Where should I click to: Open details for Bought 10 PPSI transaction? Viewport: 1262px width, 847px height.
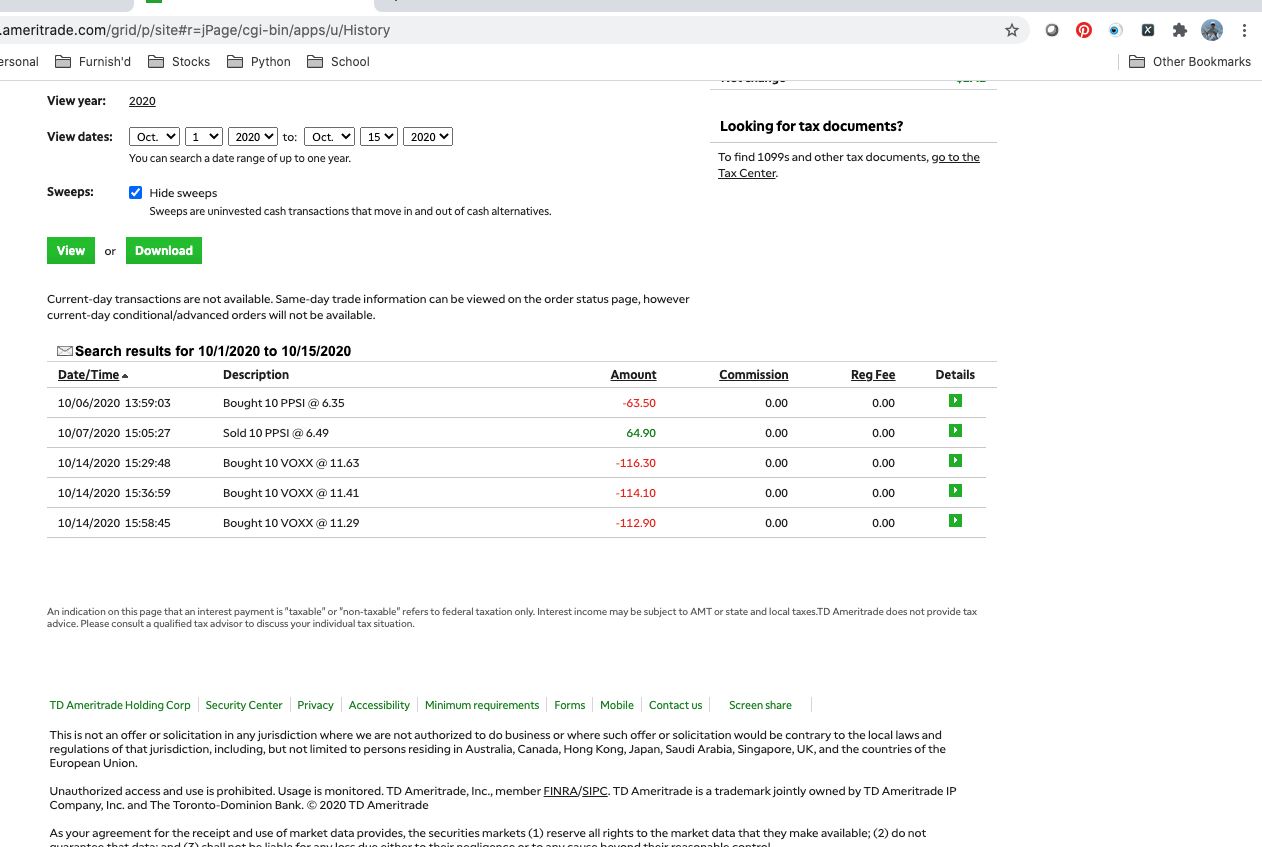[955, 401]
